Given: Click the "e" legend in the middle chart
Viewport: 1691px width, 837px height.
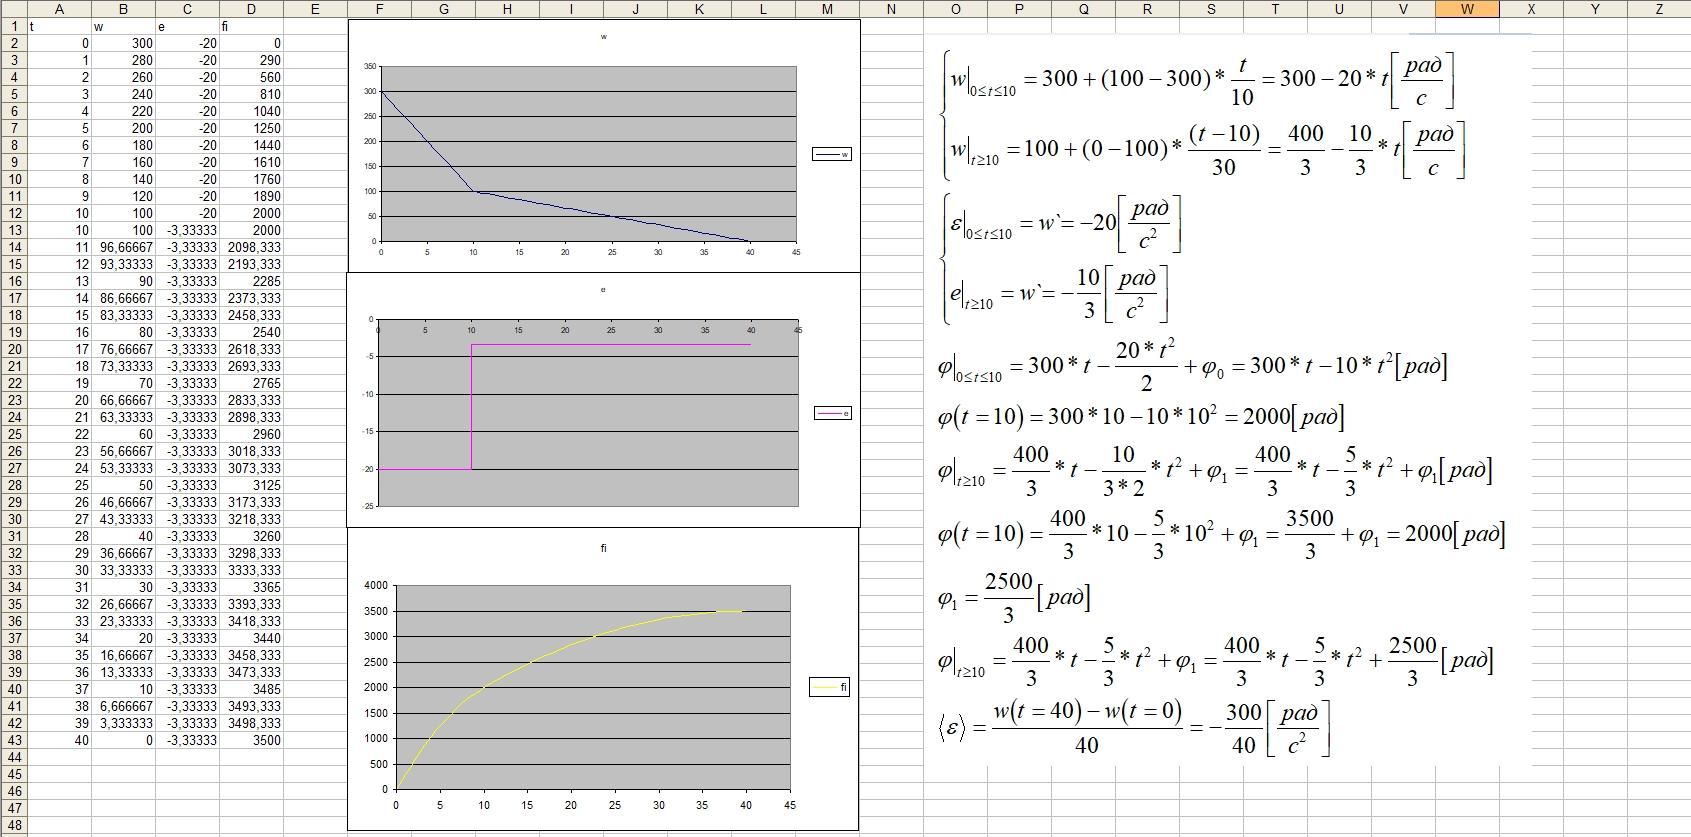Looking at the screenshot, I should pyautogui.click(x=833, y=413).
